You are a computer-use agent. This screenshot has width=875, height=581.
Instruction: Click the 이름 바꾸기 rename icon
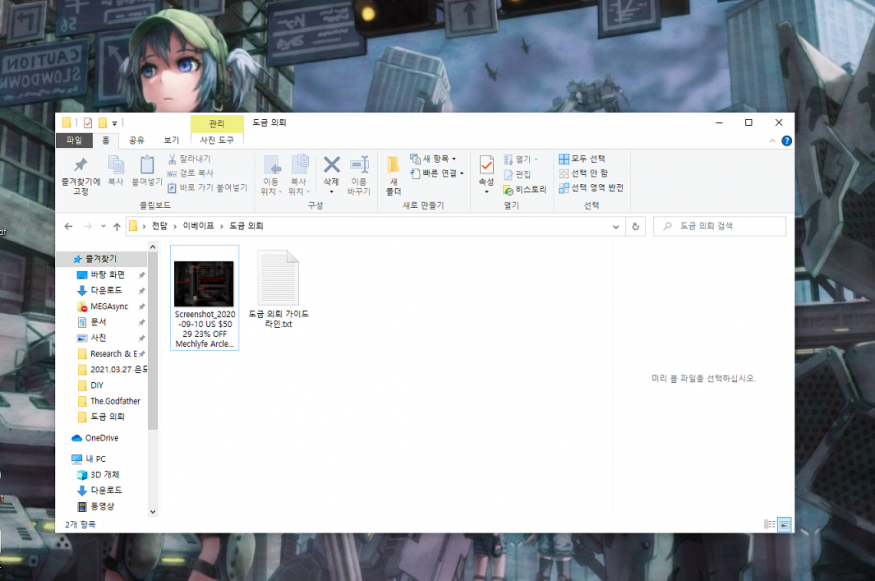coord(359,165)
